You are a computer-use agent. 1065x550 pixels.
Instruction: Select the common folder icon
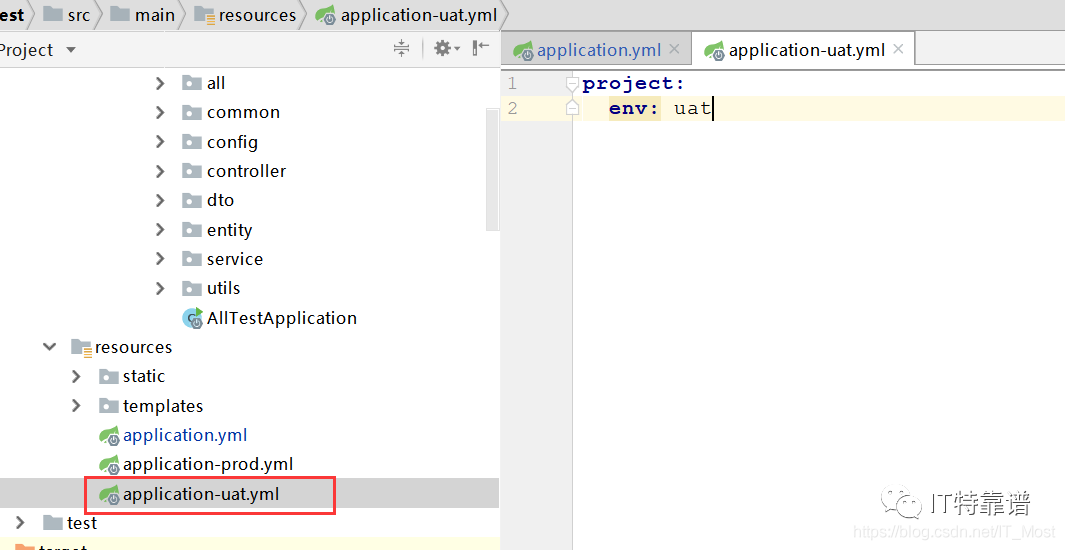pyautogui.click(x=192, y=113)
